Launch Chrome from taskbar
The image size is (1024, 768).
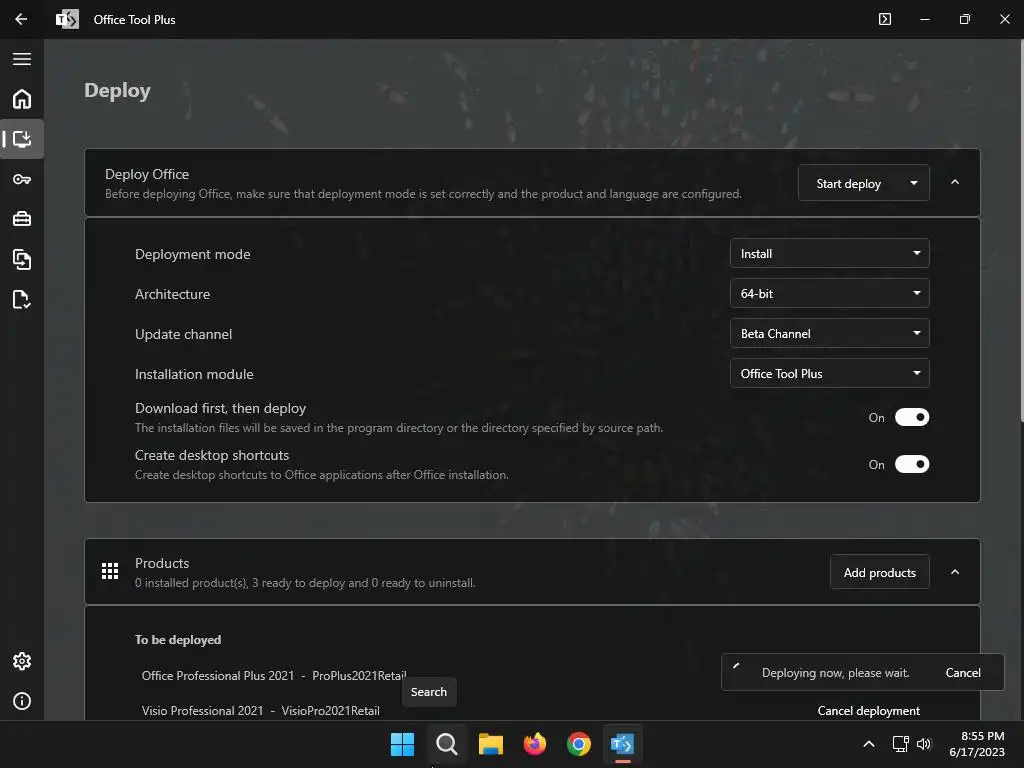click(x=579, y=744)
